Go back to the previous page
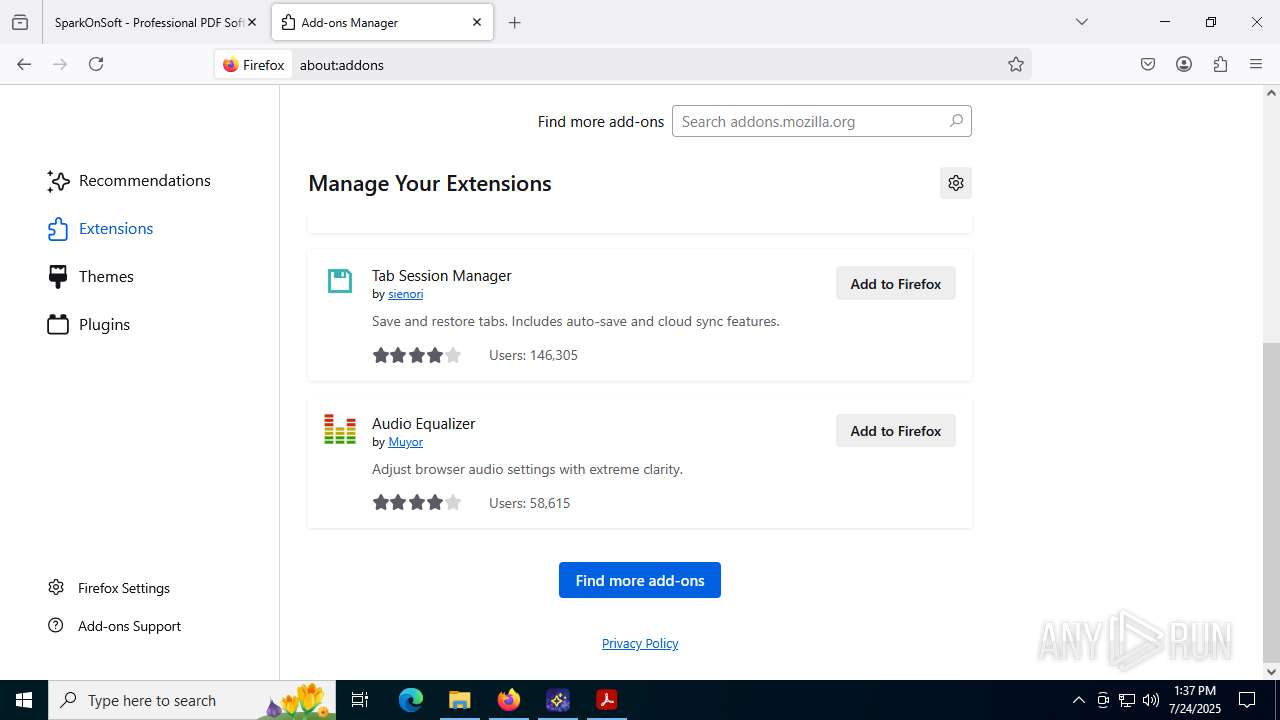Viewport: 1280px width, 720px height. pos(24,64)
